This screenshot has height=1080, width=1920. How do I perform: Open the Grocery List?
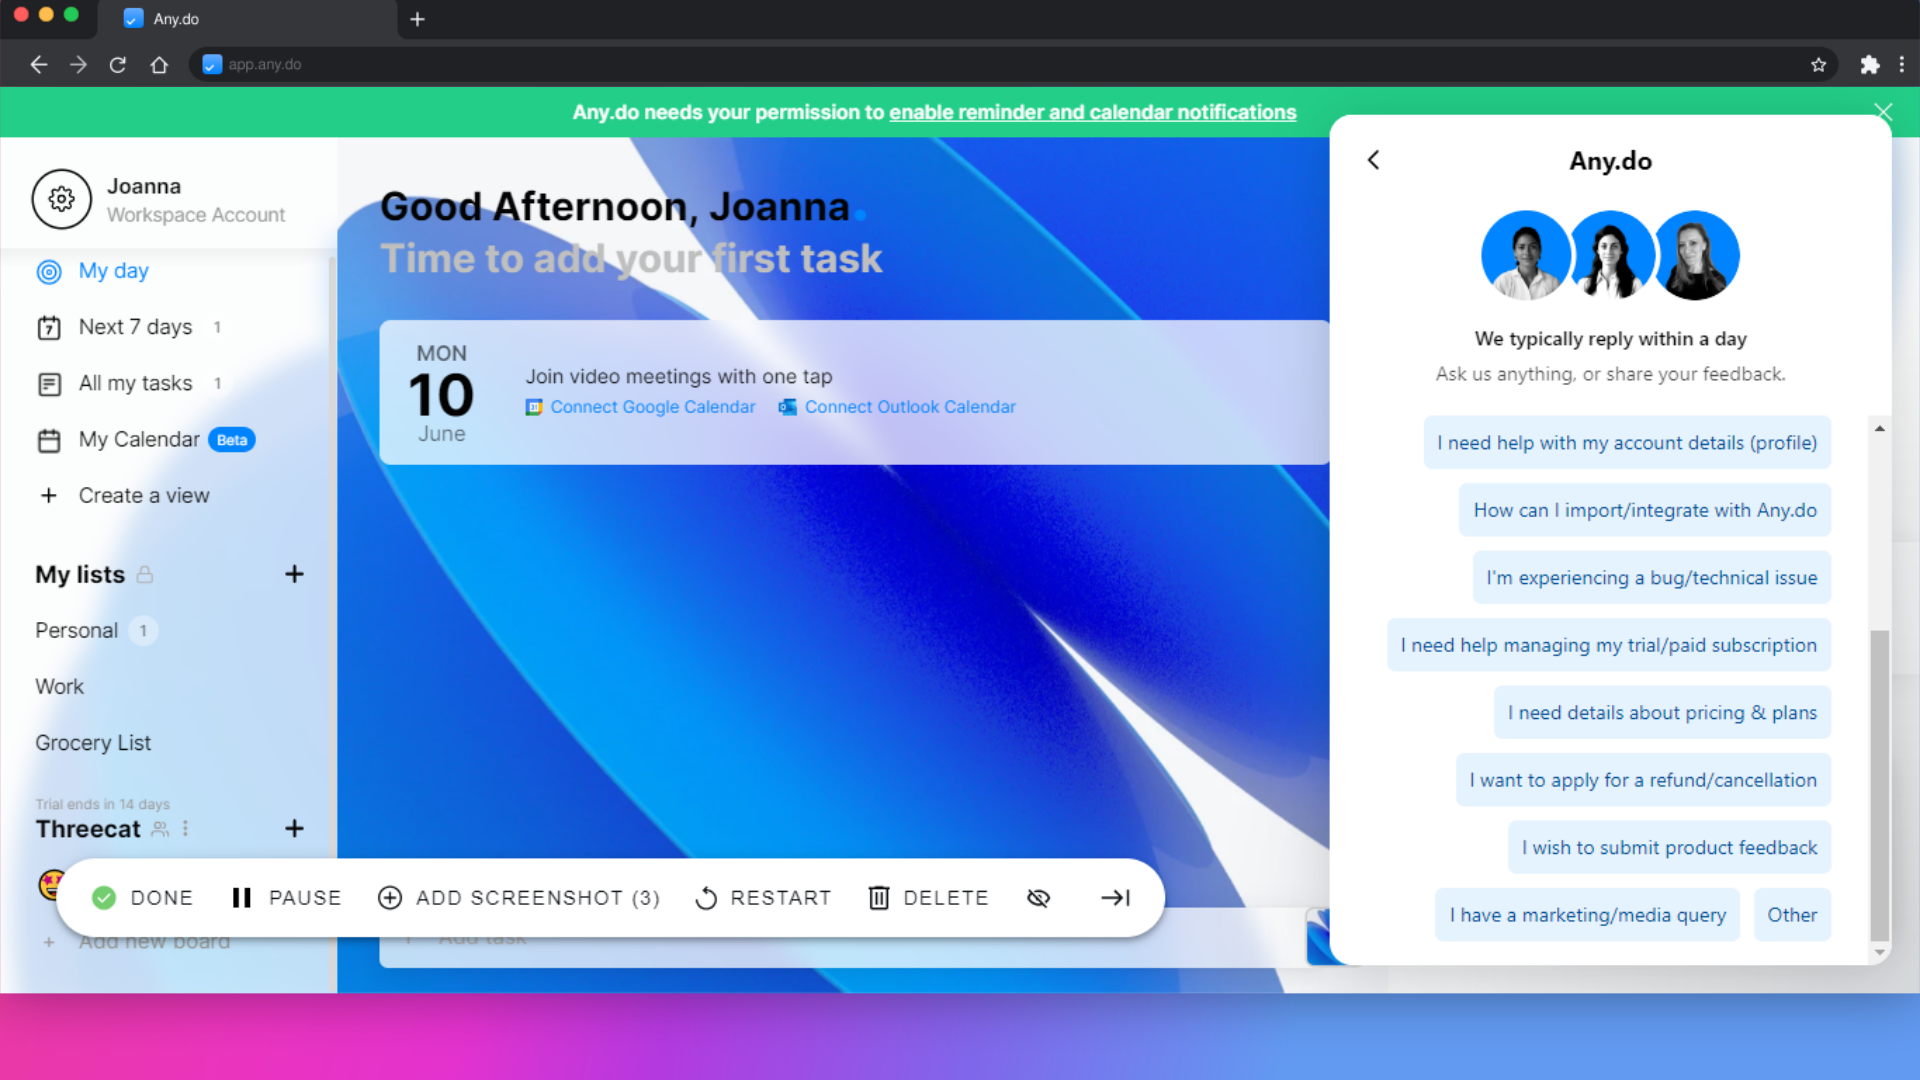click(x=93, y=743)
